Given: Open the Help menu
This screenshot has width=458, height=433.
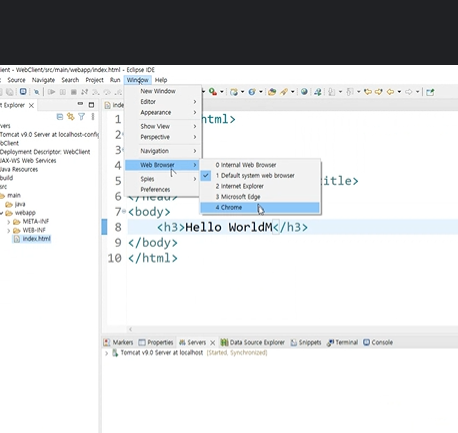Looking at the screenshot, I should tap(161, 80).
